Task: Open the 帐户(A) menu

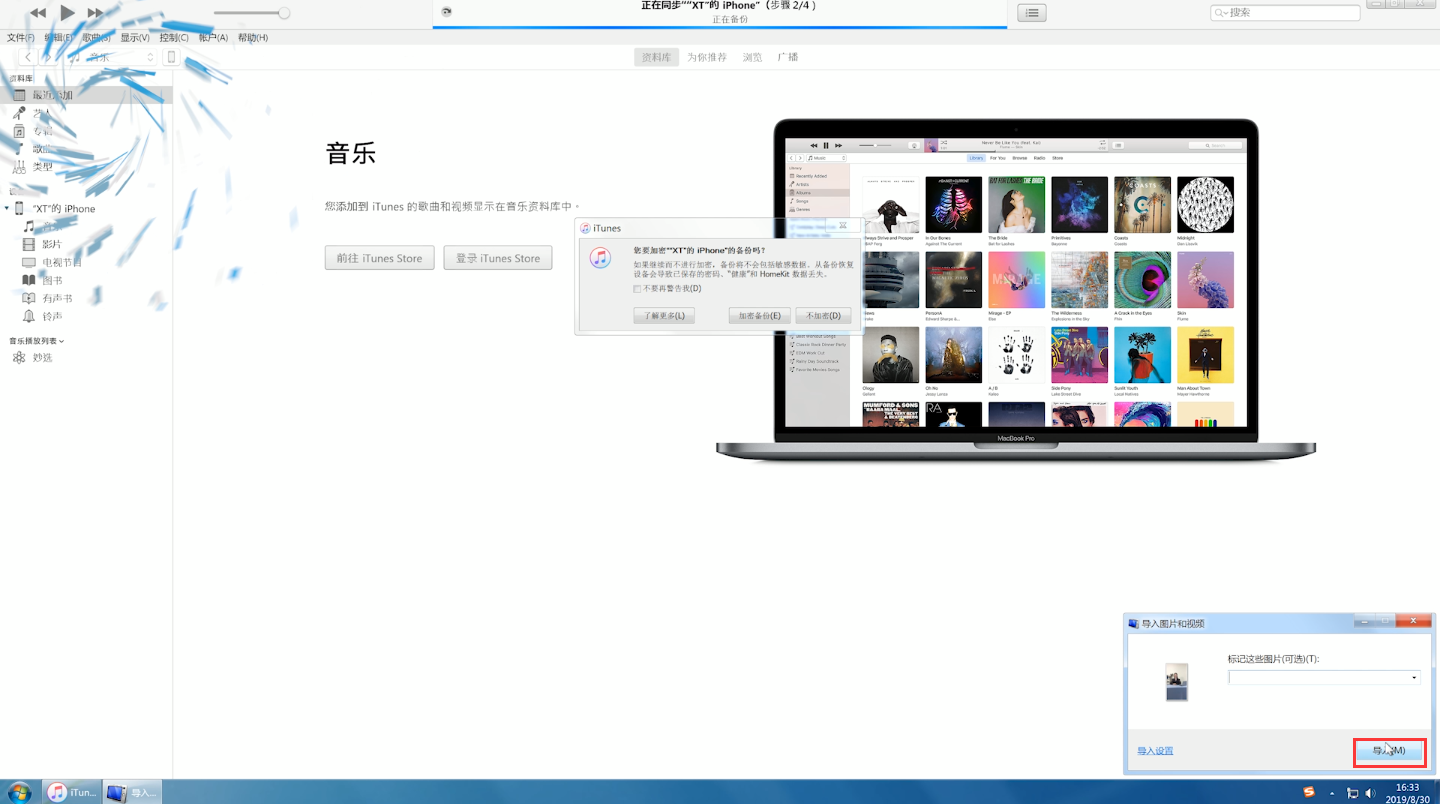Action: click(213, 38)
